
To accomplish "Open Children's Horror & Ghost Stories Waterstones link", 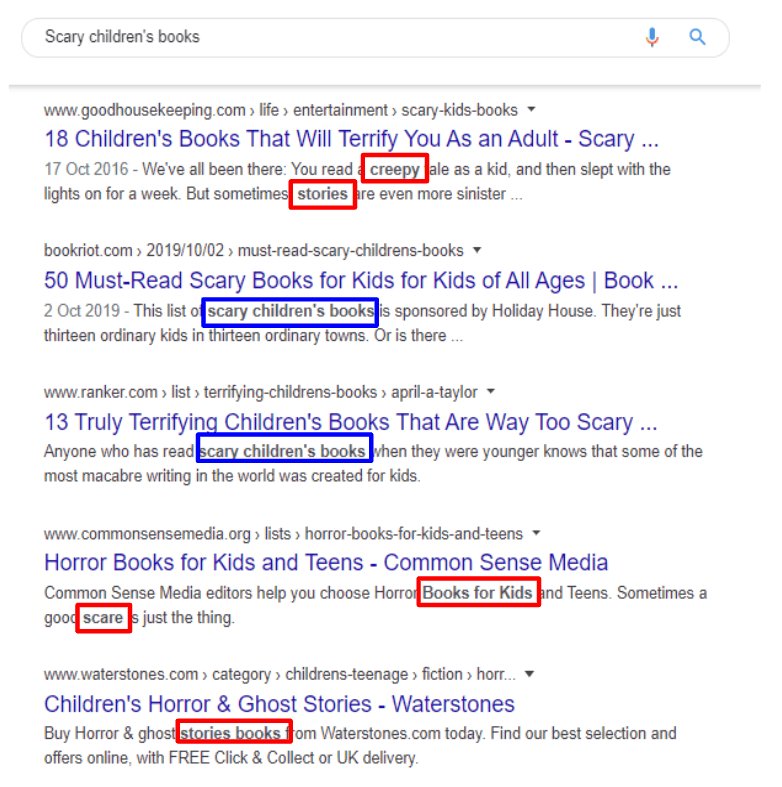I will coord(280,704).
